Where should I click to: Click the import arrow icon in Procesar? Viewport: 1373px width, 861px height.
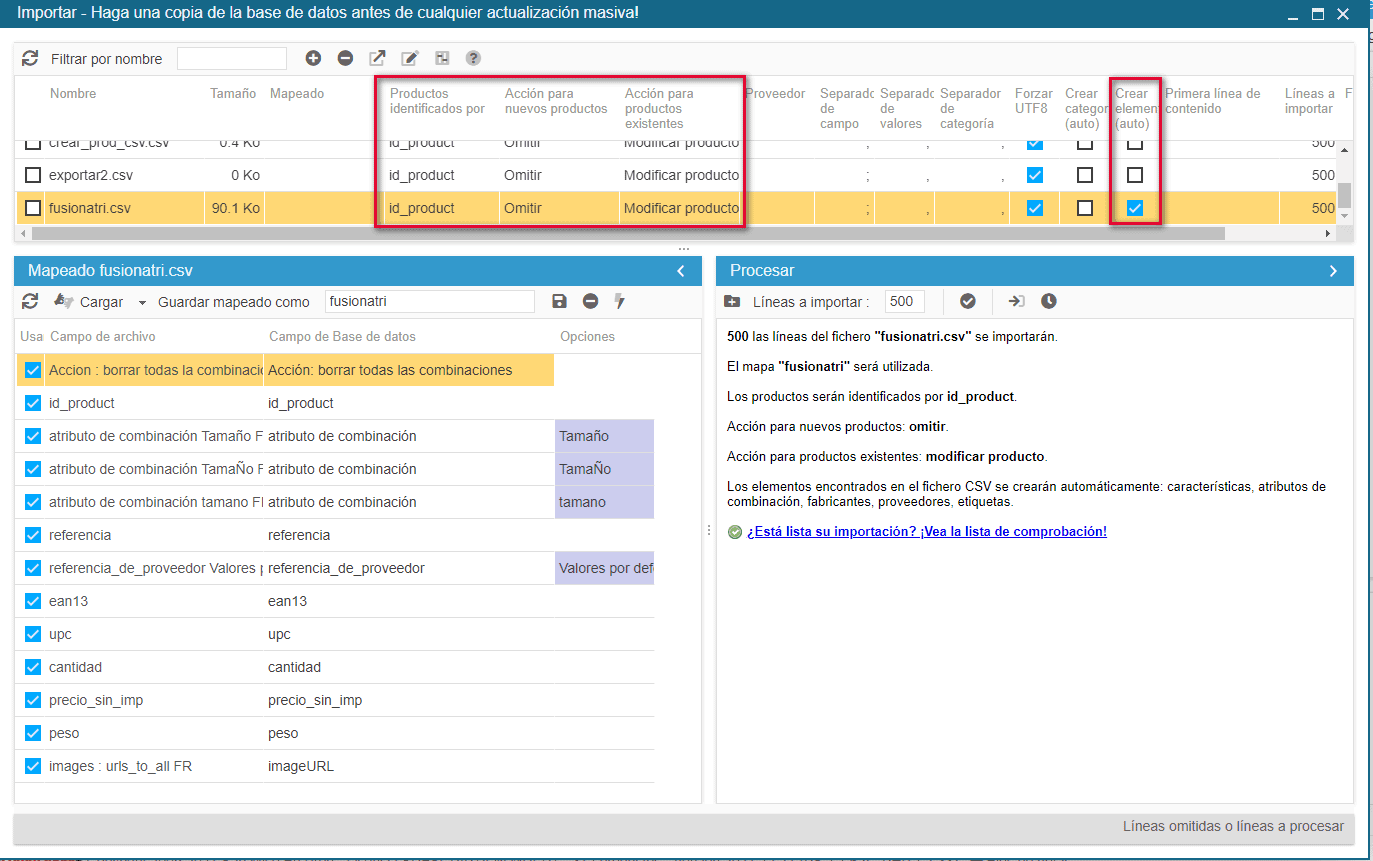click(1016, 301)
